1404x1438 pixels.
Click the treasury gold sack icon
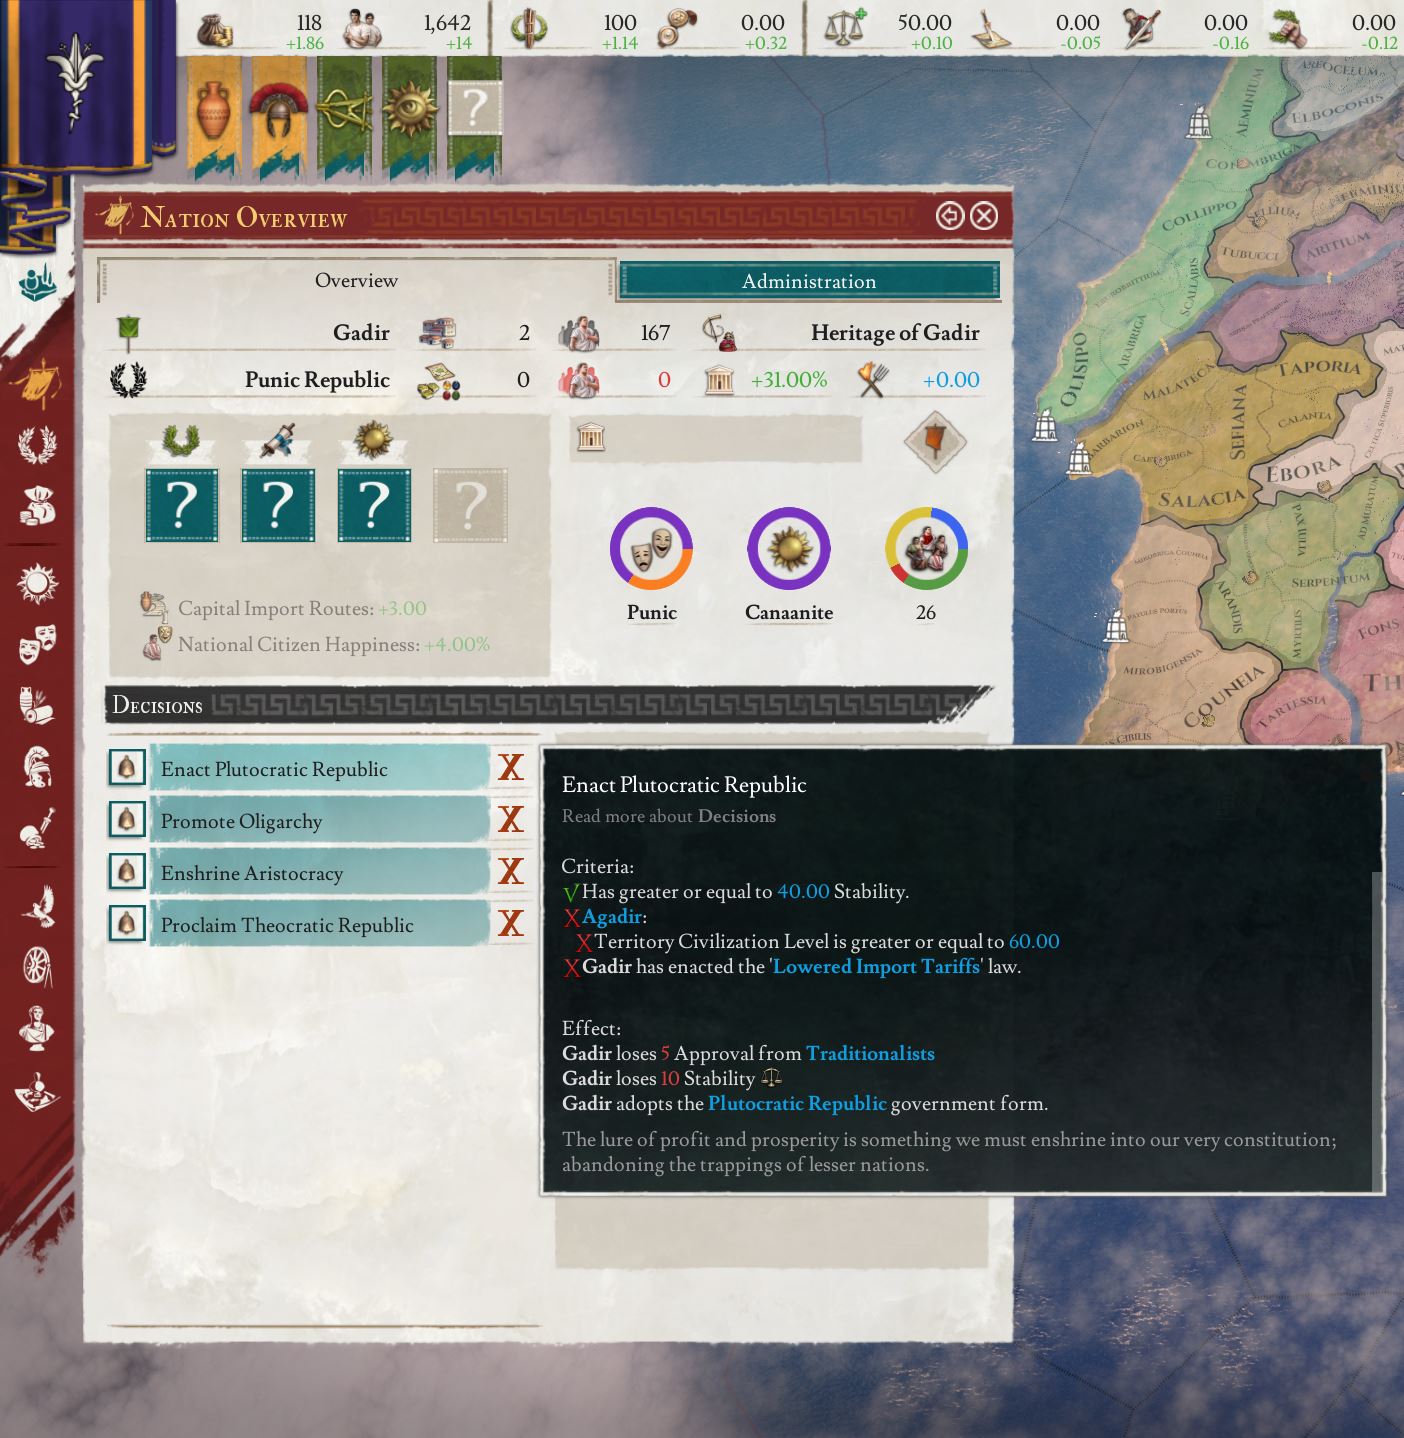coord(214,28)
